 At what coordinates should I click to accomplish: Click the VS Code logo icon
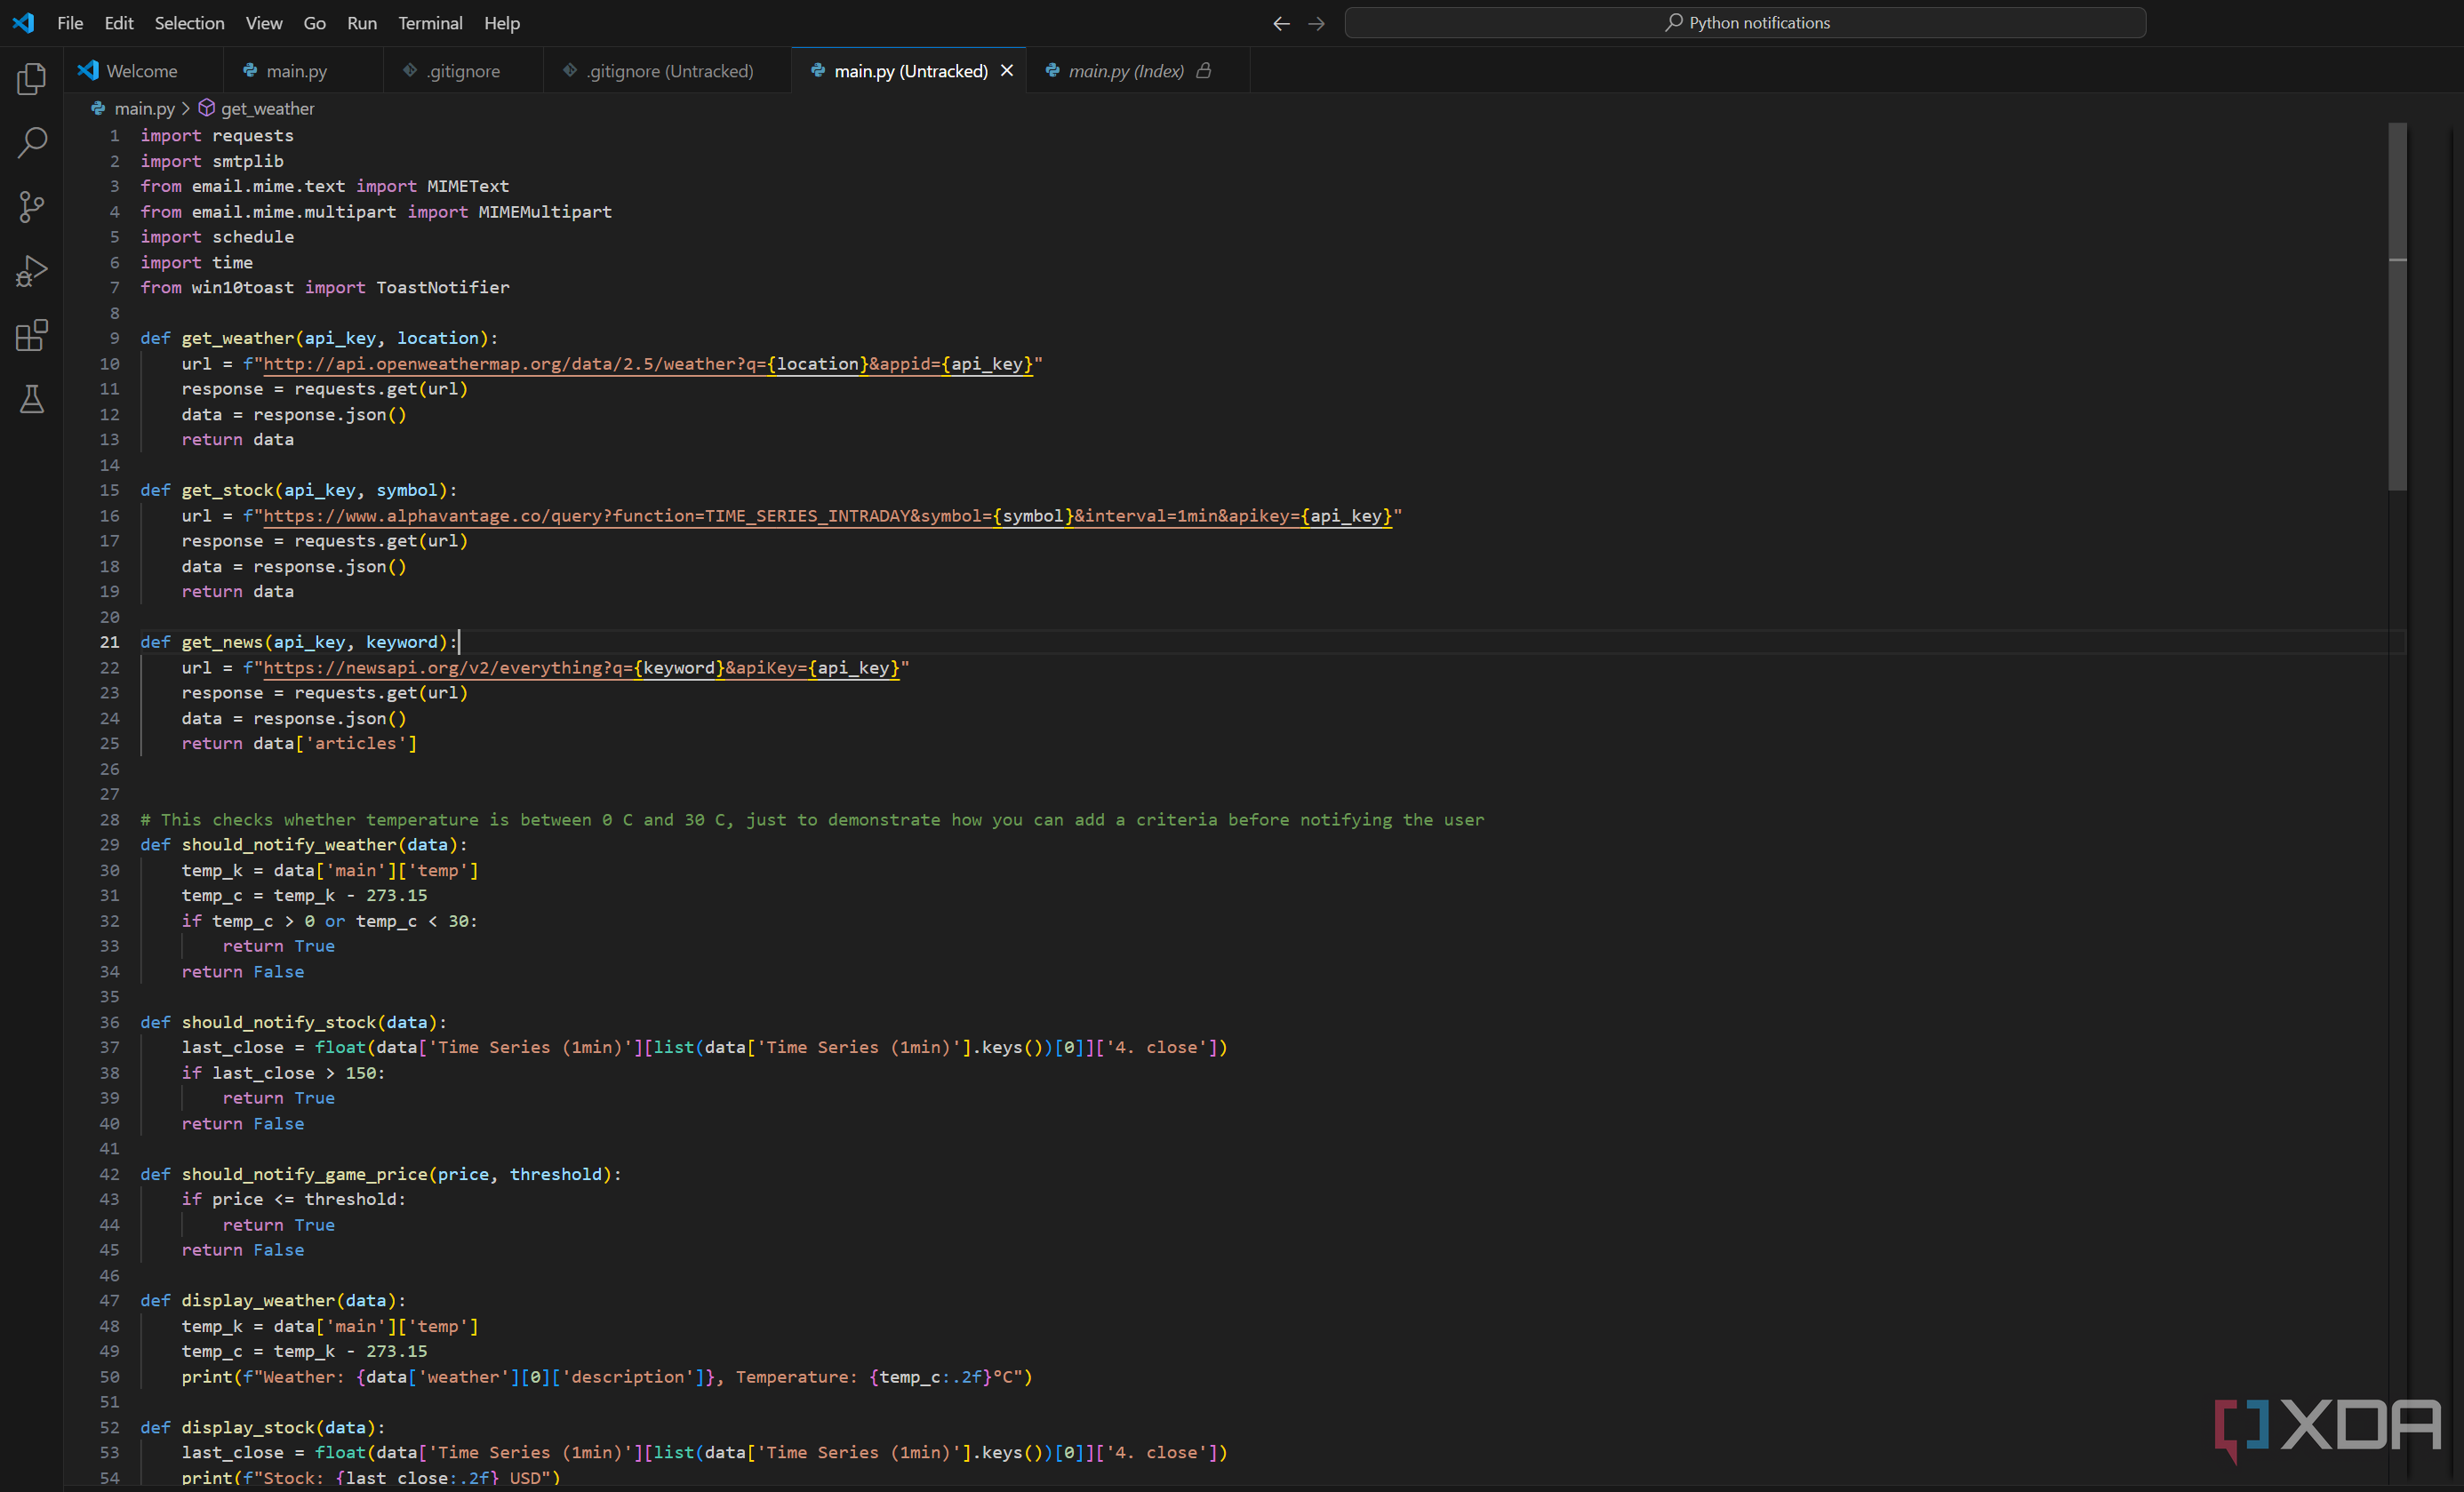click(x=23, y=22)
